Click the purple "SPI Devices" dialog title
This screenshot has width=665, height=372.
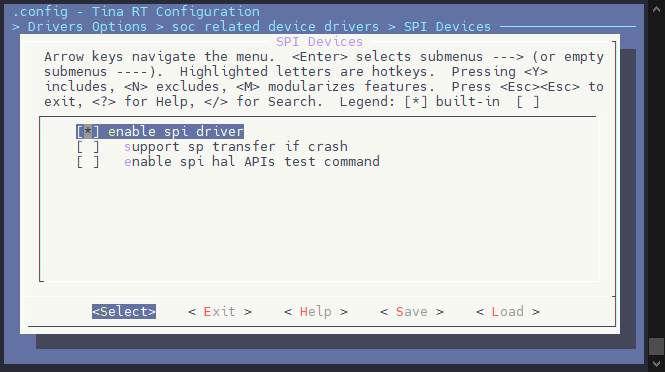point(319,42)
